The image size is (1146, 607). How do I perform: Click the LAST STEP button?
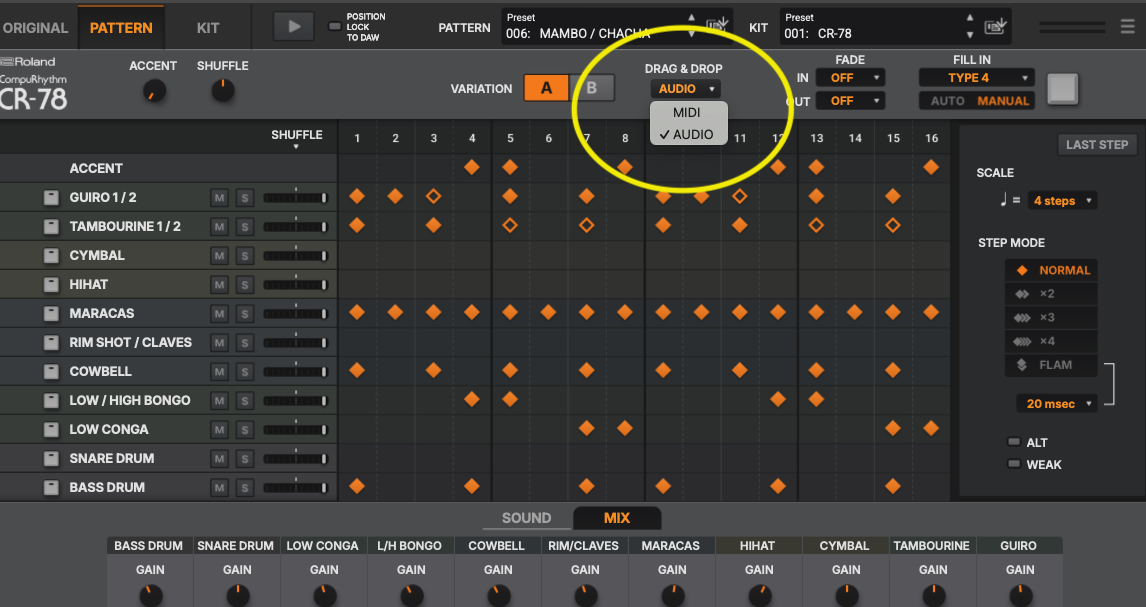(x=1096, y=145)
